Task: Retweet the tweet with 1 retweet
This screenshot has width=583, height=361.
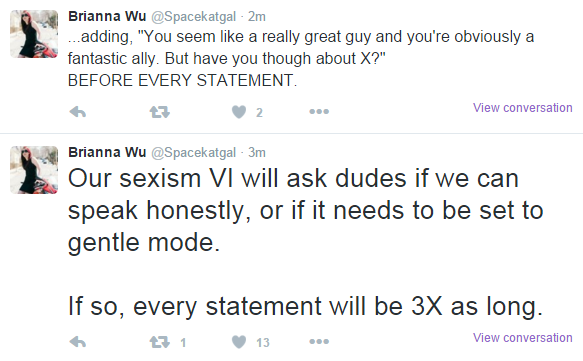Action: (x=160, y=342)
